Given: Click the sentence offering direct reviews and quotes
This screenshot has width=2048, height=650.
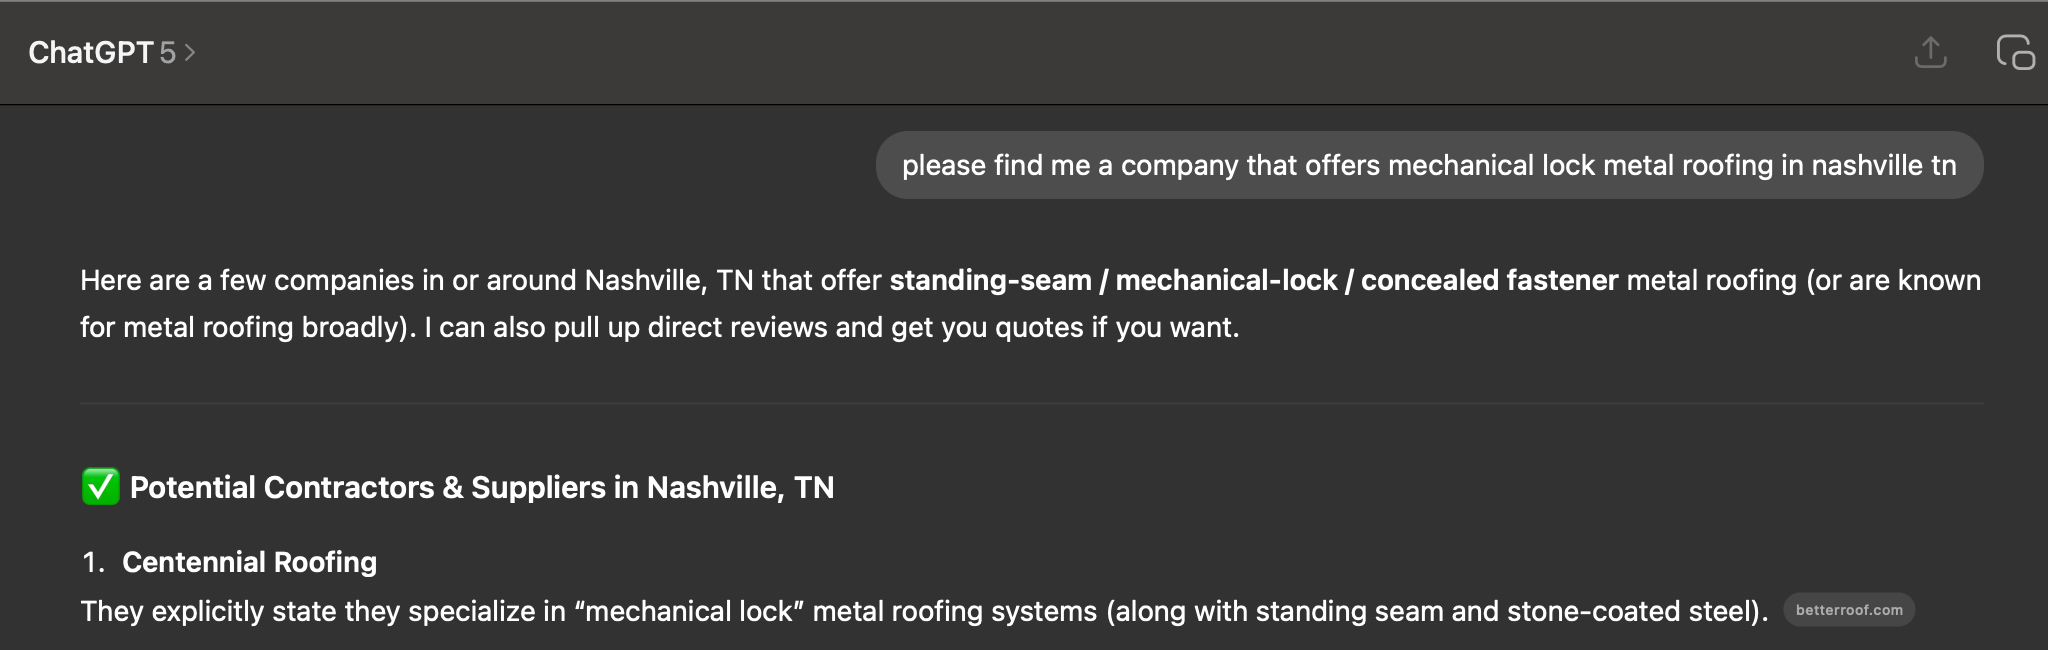Looking at the screenshot, I should [830, 327].
